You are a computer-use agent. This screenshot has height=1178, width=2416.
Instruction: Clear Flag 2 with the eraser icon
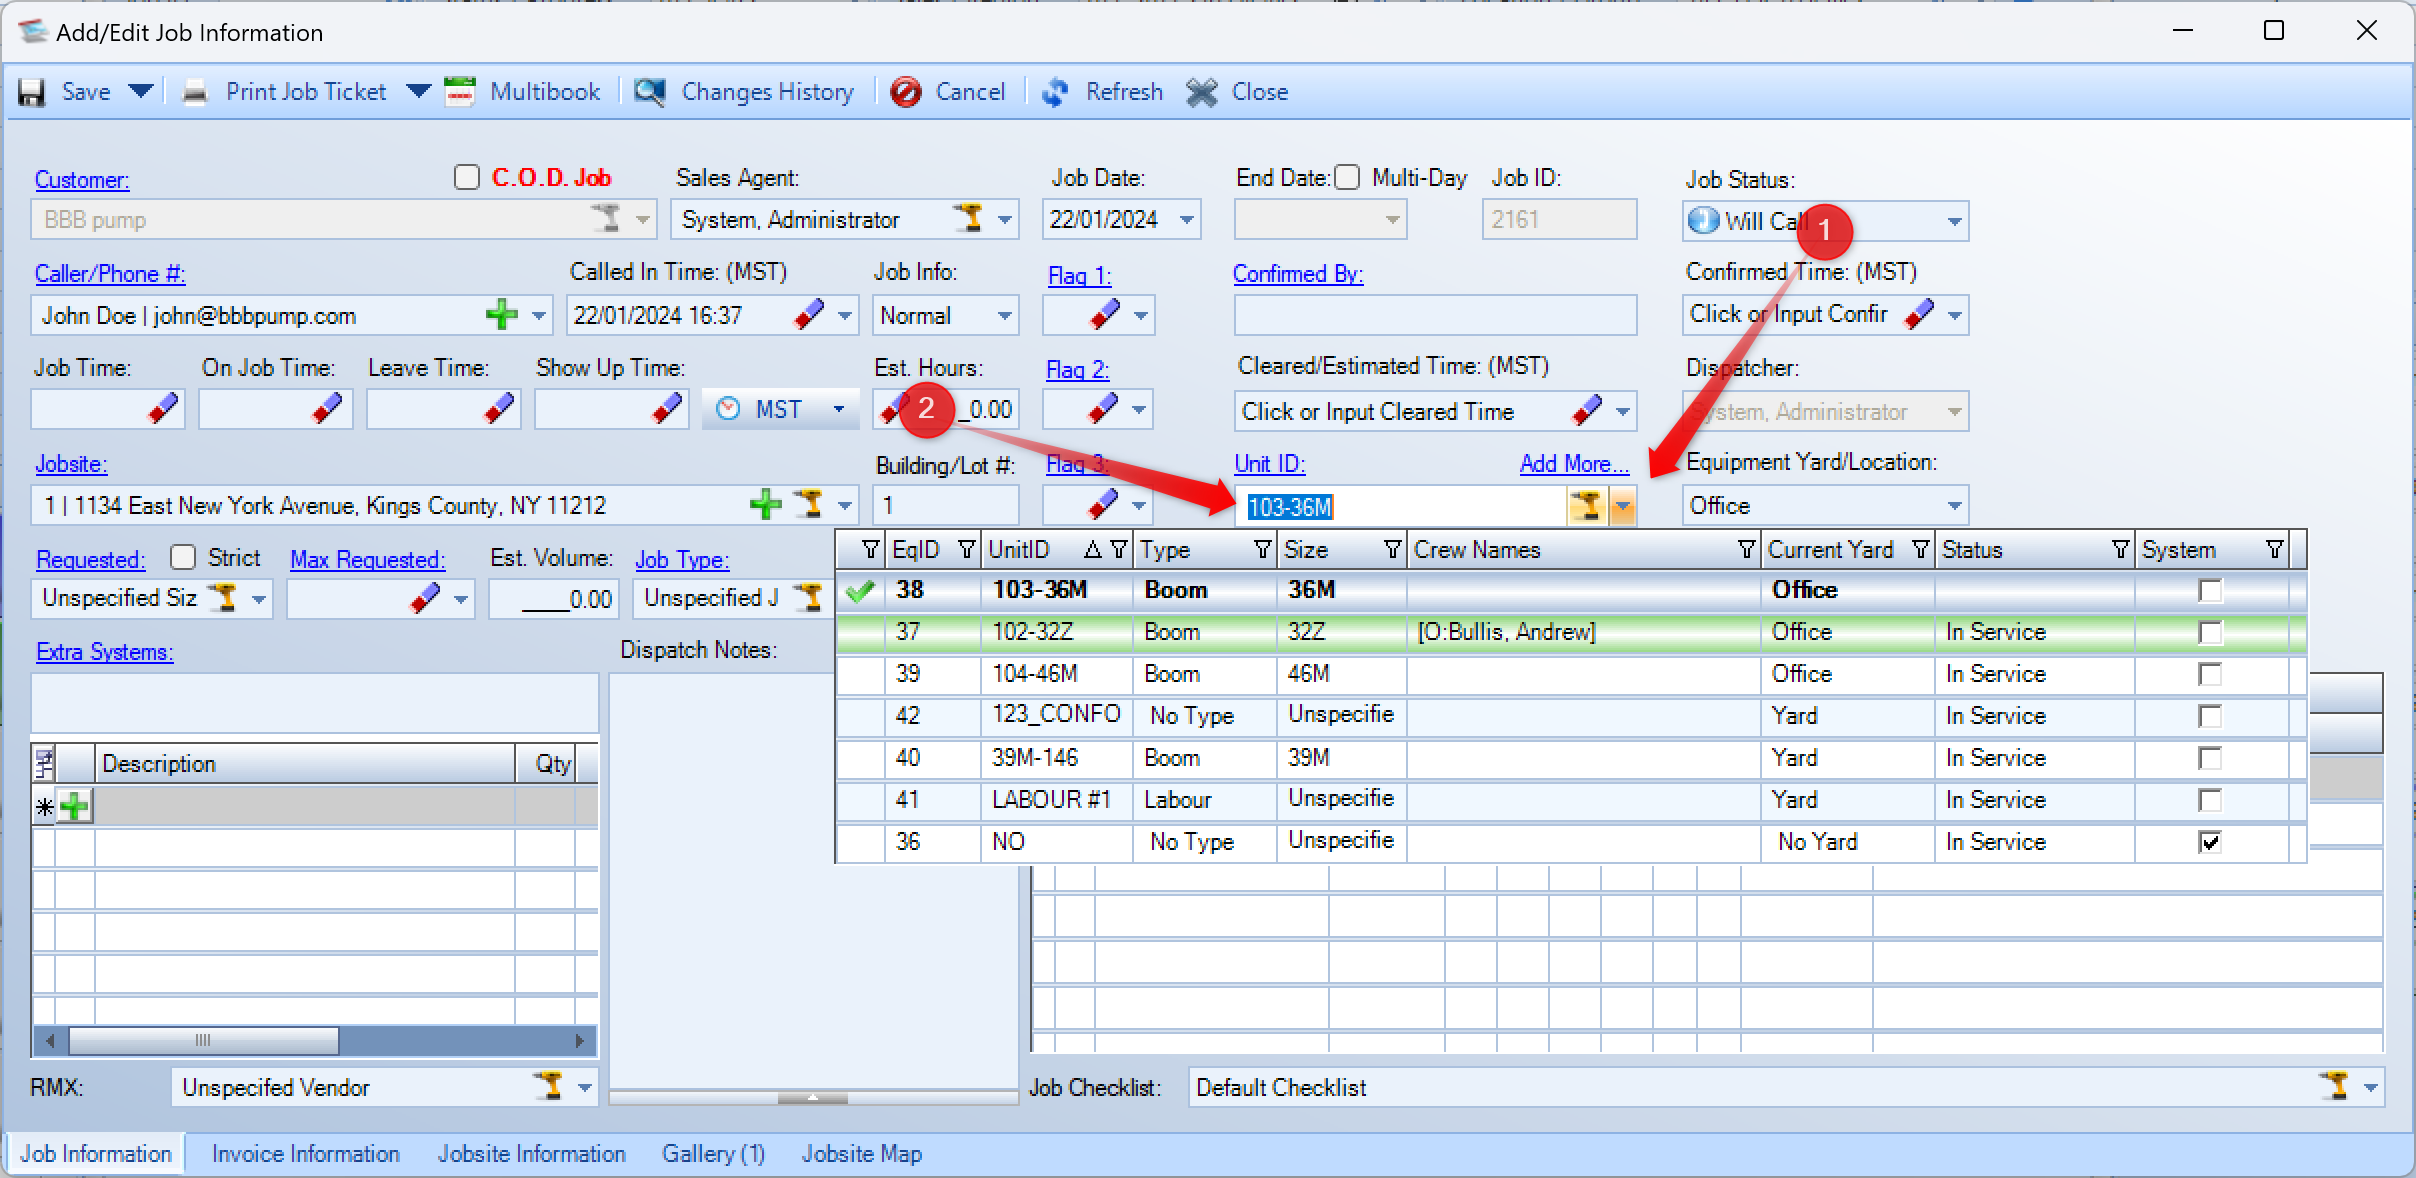[x=1103, y=409]
